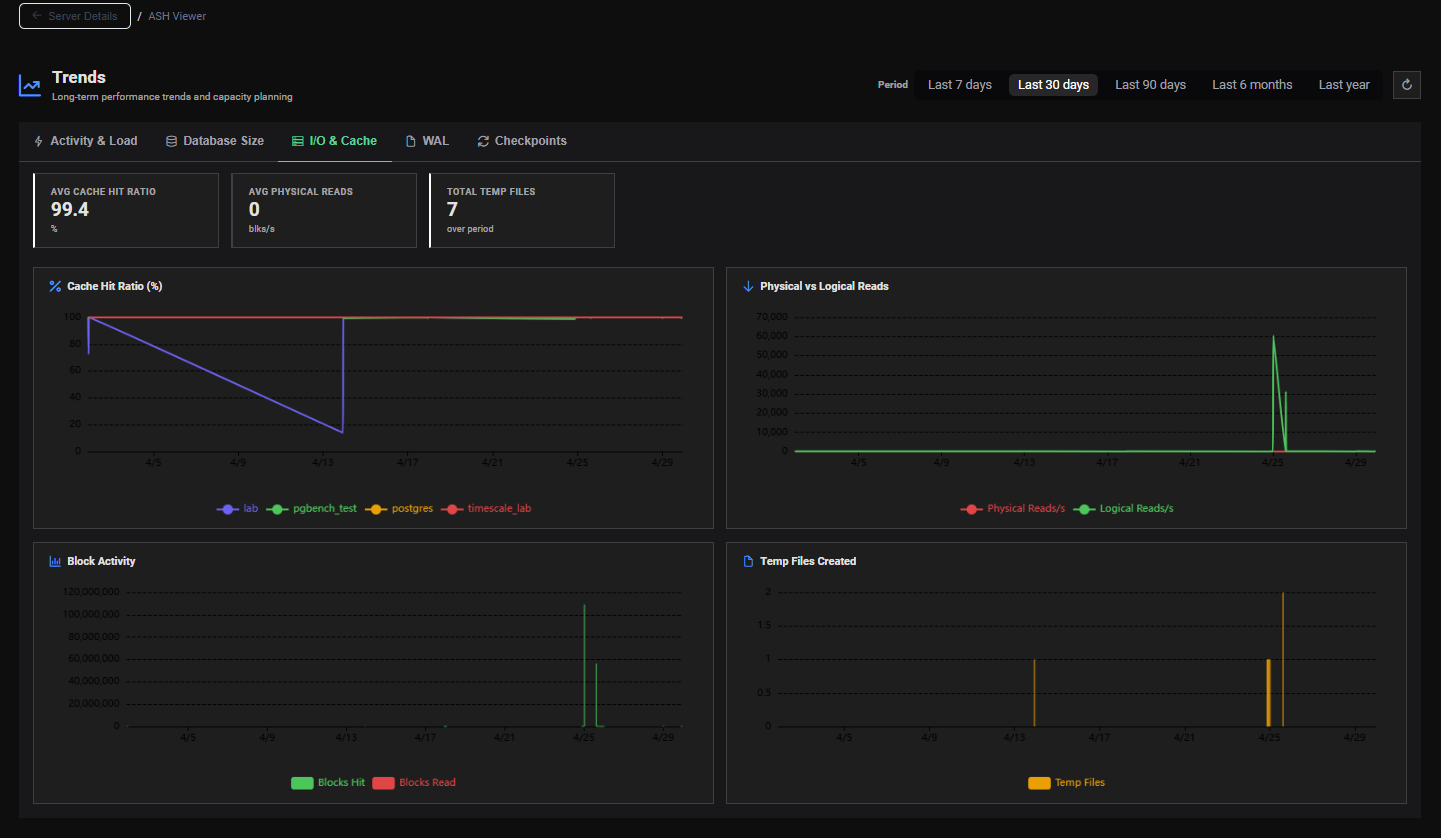Switch to the Database Size tab
Image resolution: width=1441 pixels, height=838 pixels.
(215, 141)
